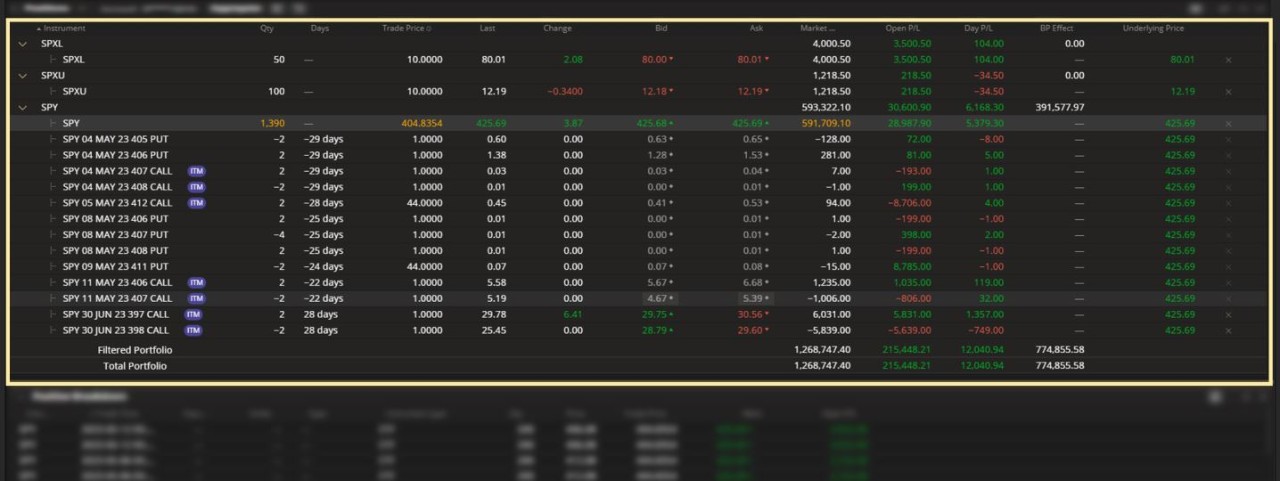
Task: Select the SPY stock row with quantity 1,390
Action: click(x=640, y=123)
